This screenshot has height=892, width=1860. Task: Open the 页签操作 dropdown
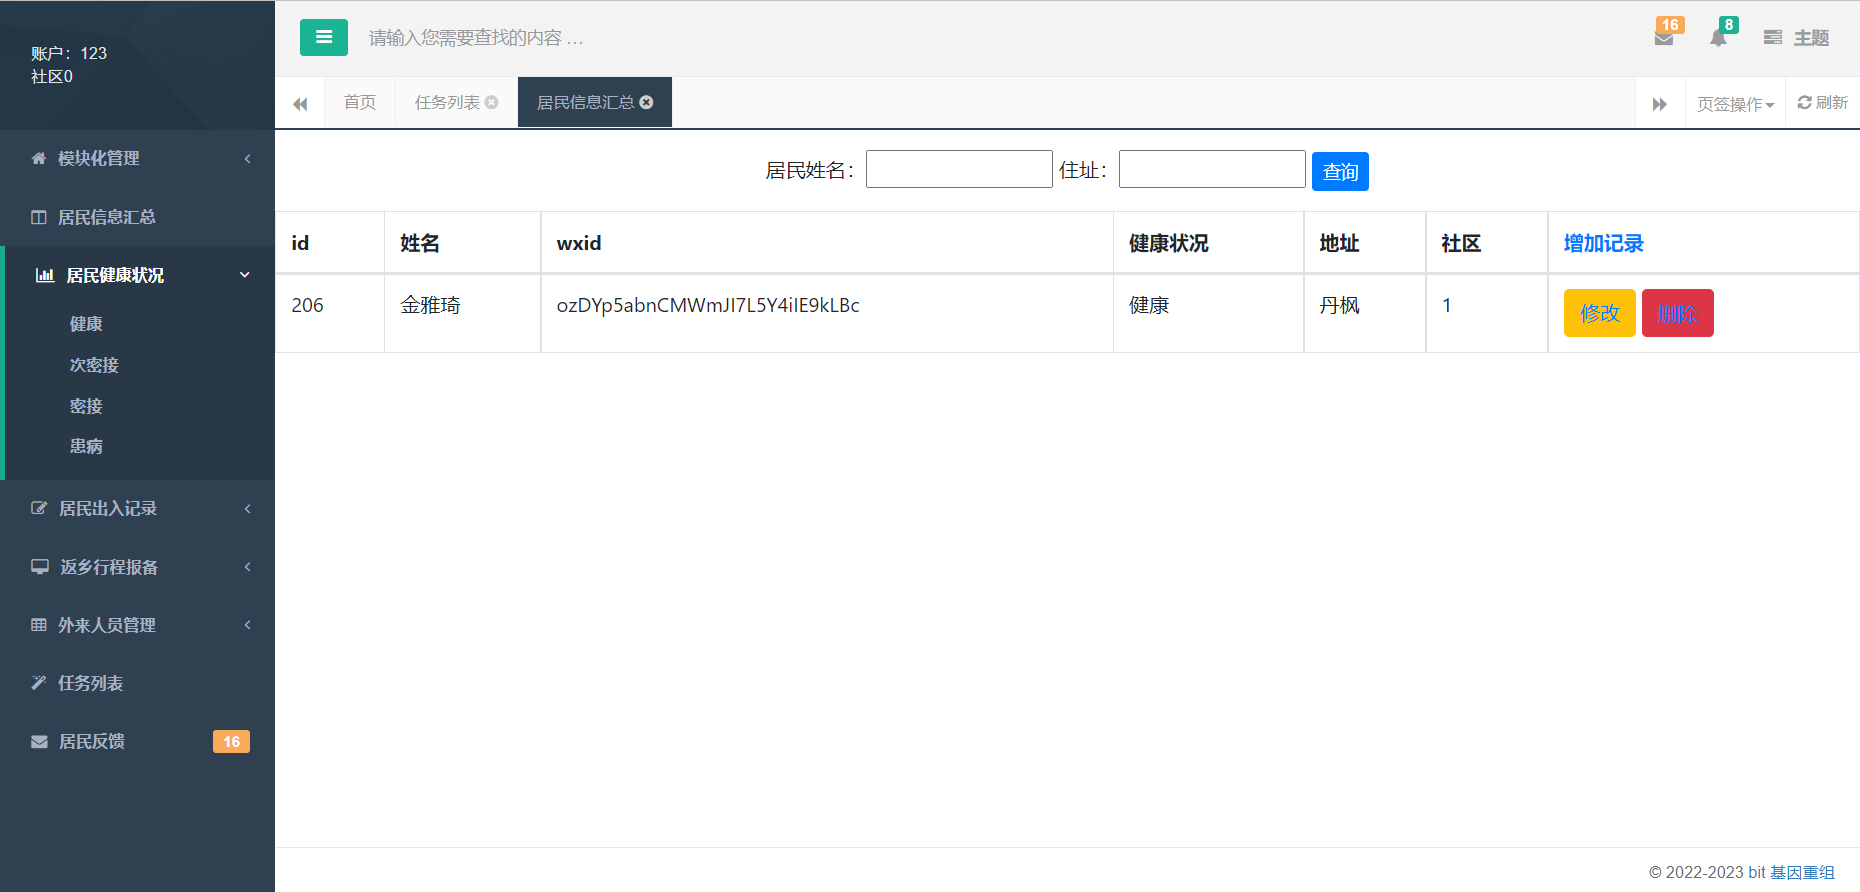[1735, 103]
